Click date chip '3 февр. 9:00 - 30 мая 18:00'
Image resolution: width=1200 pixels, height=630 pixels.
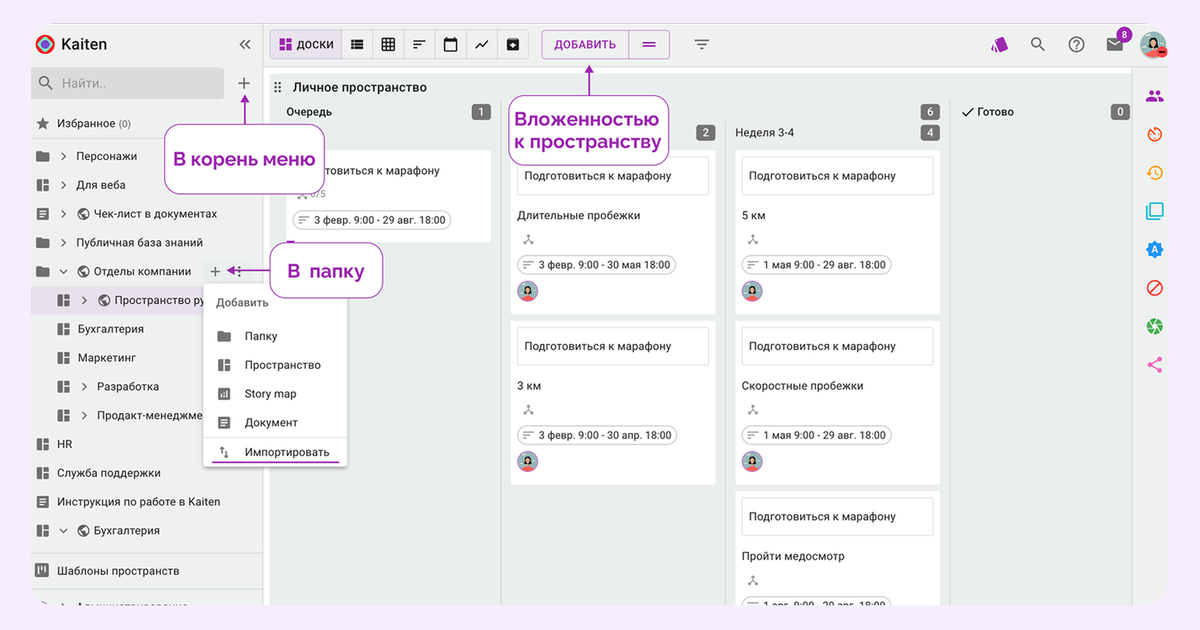596,265
